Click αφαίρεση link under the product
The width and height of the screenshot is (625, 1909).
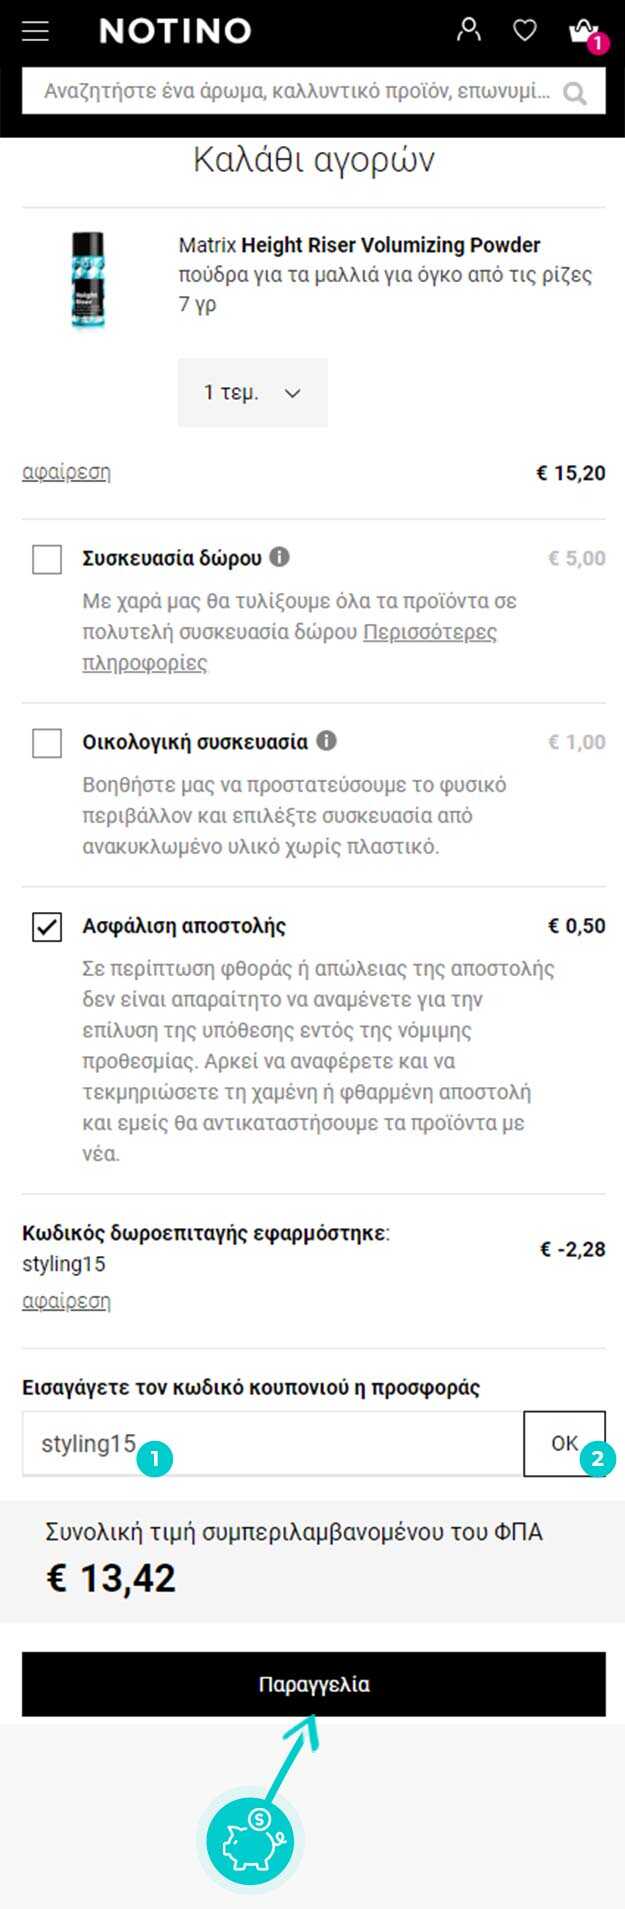click(66, 472)
